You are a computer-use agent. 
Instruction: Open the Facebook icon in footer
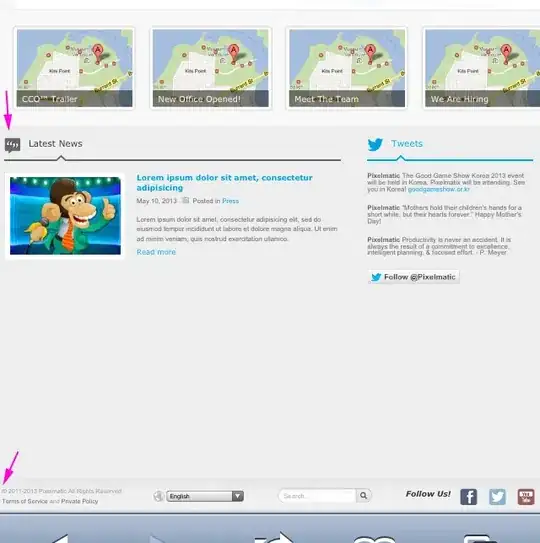point(469,497)
